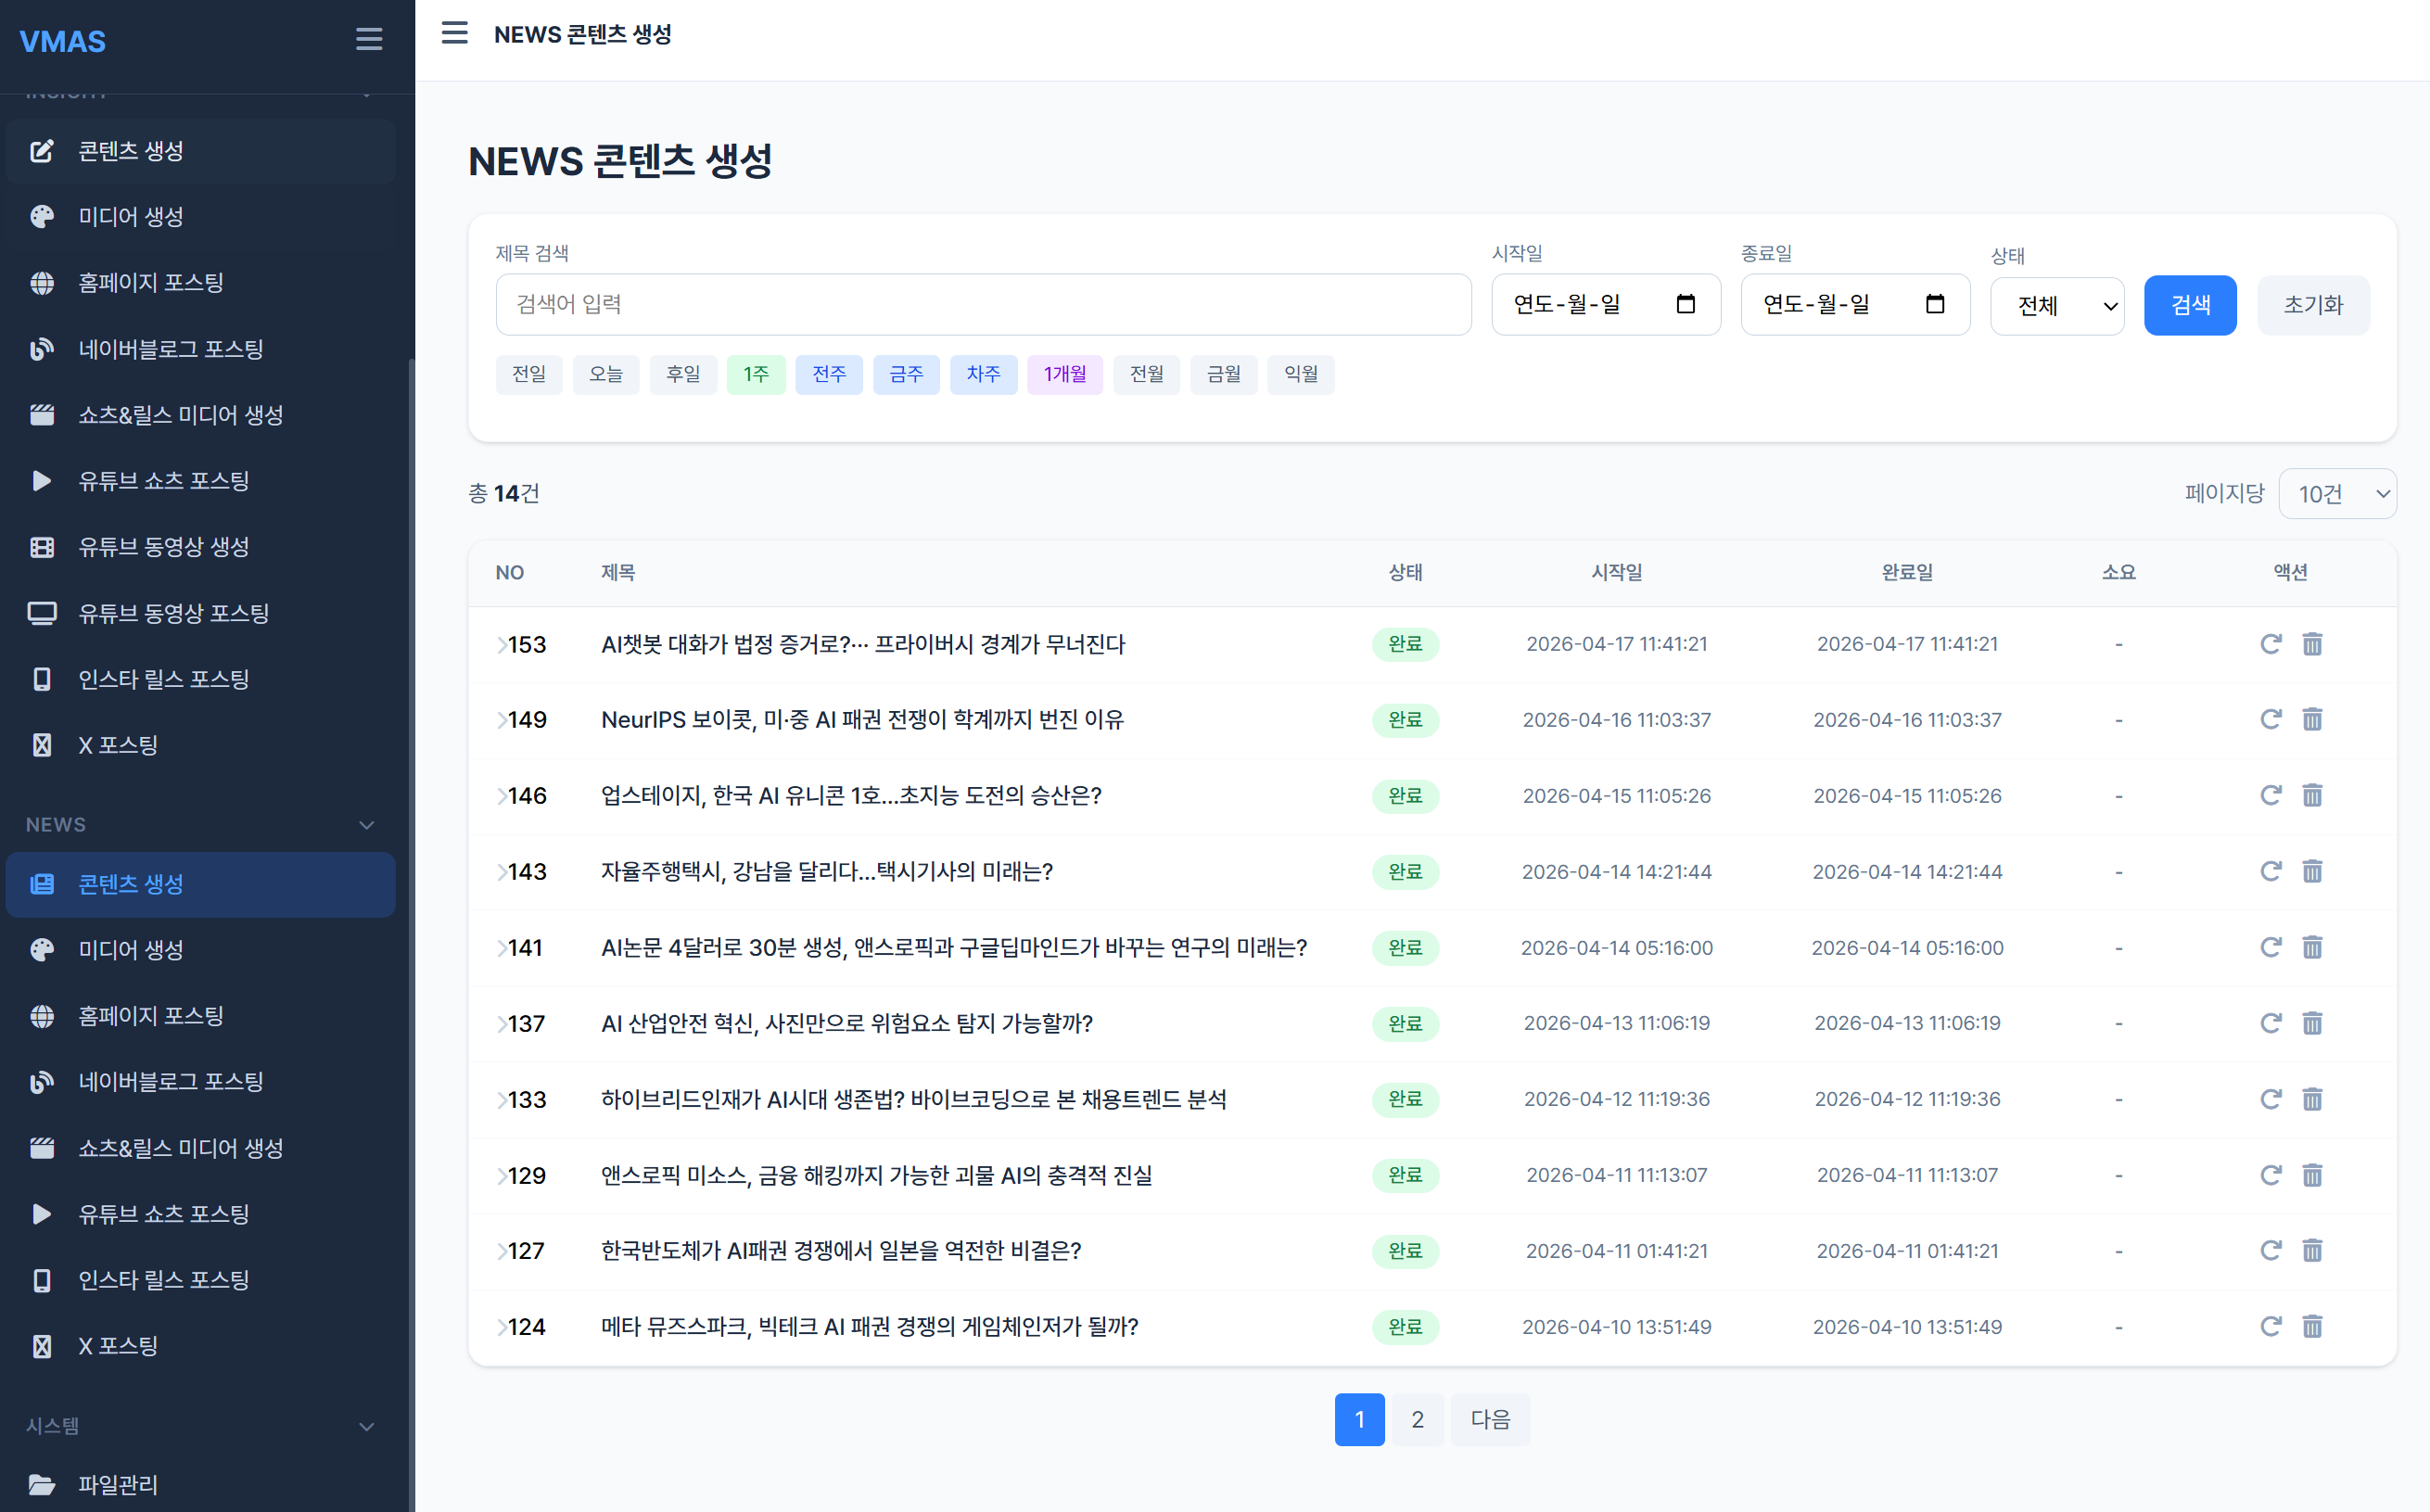Viewport: 2430px width, 1512px height.
Task: Open the 상태 전체 status dropdown
Action: (x=2057, y=306)
